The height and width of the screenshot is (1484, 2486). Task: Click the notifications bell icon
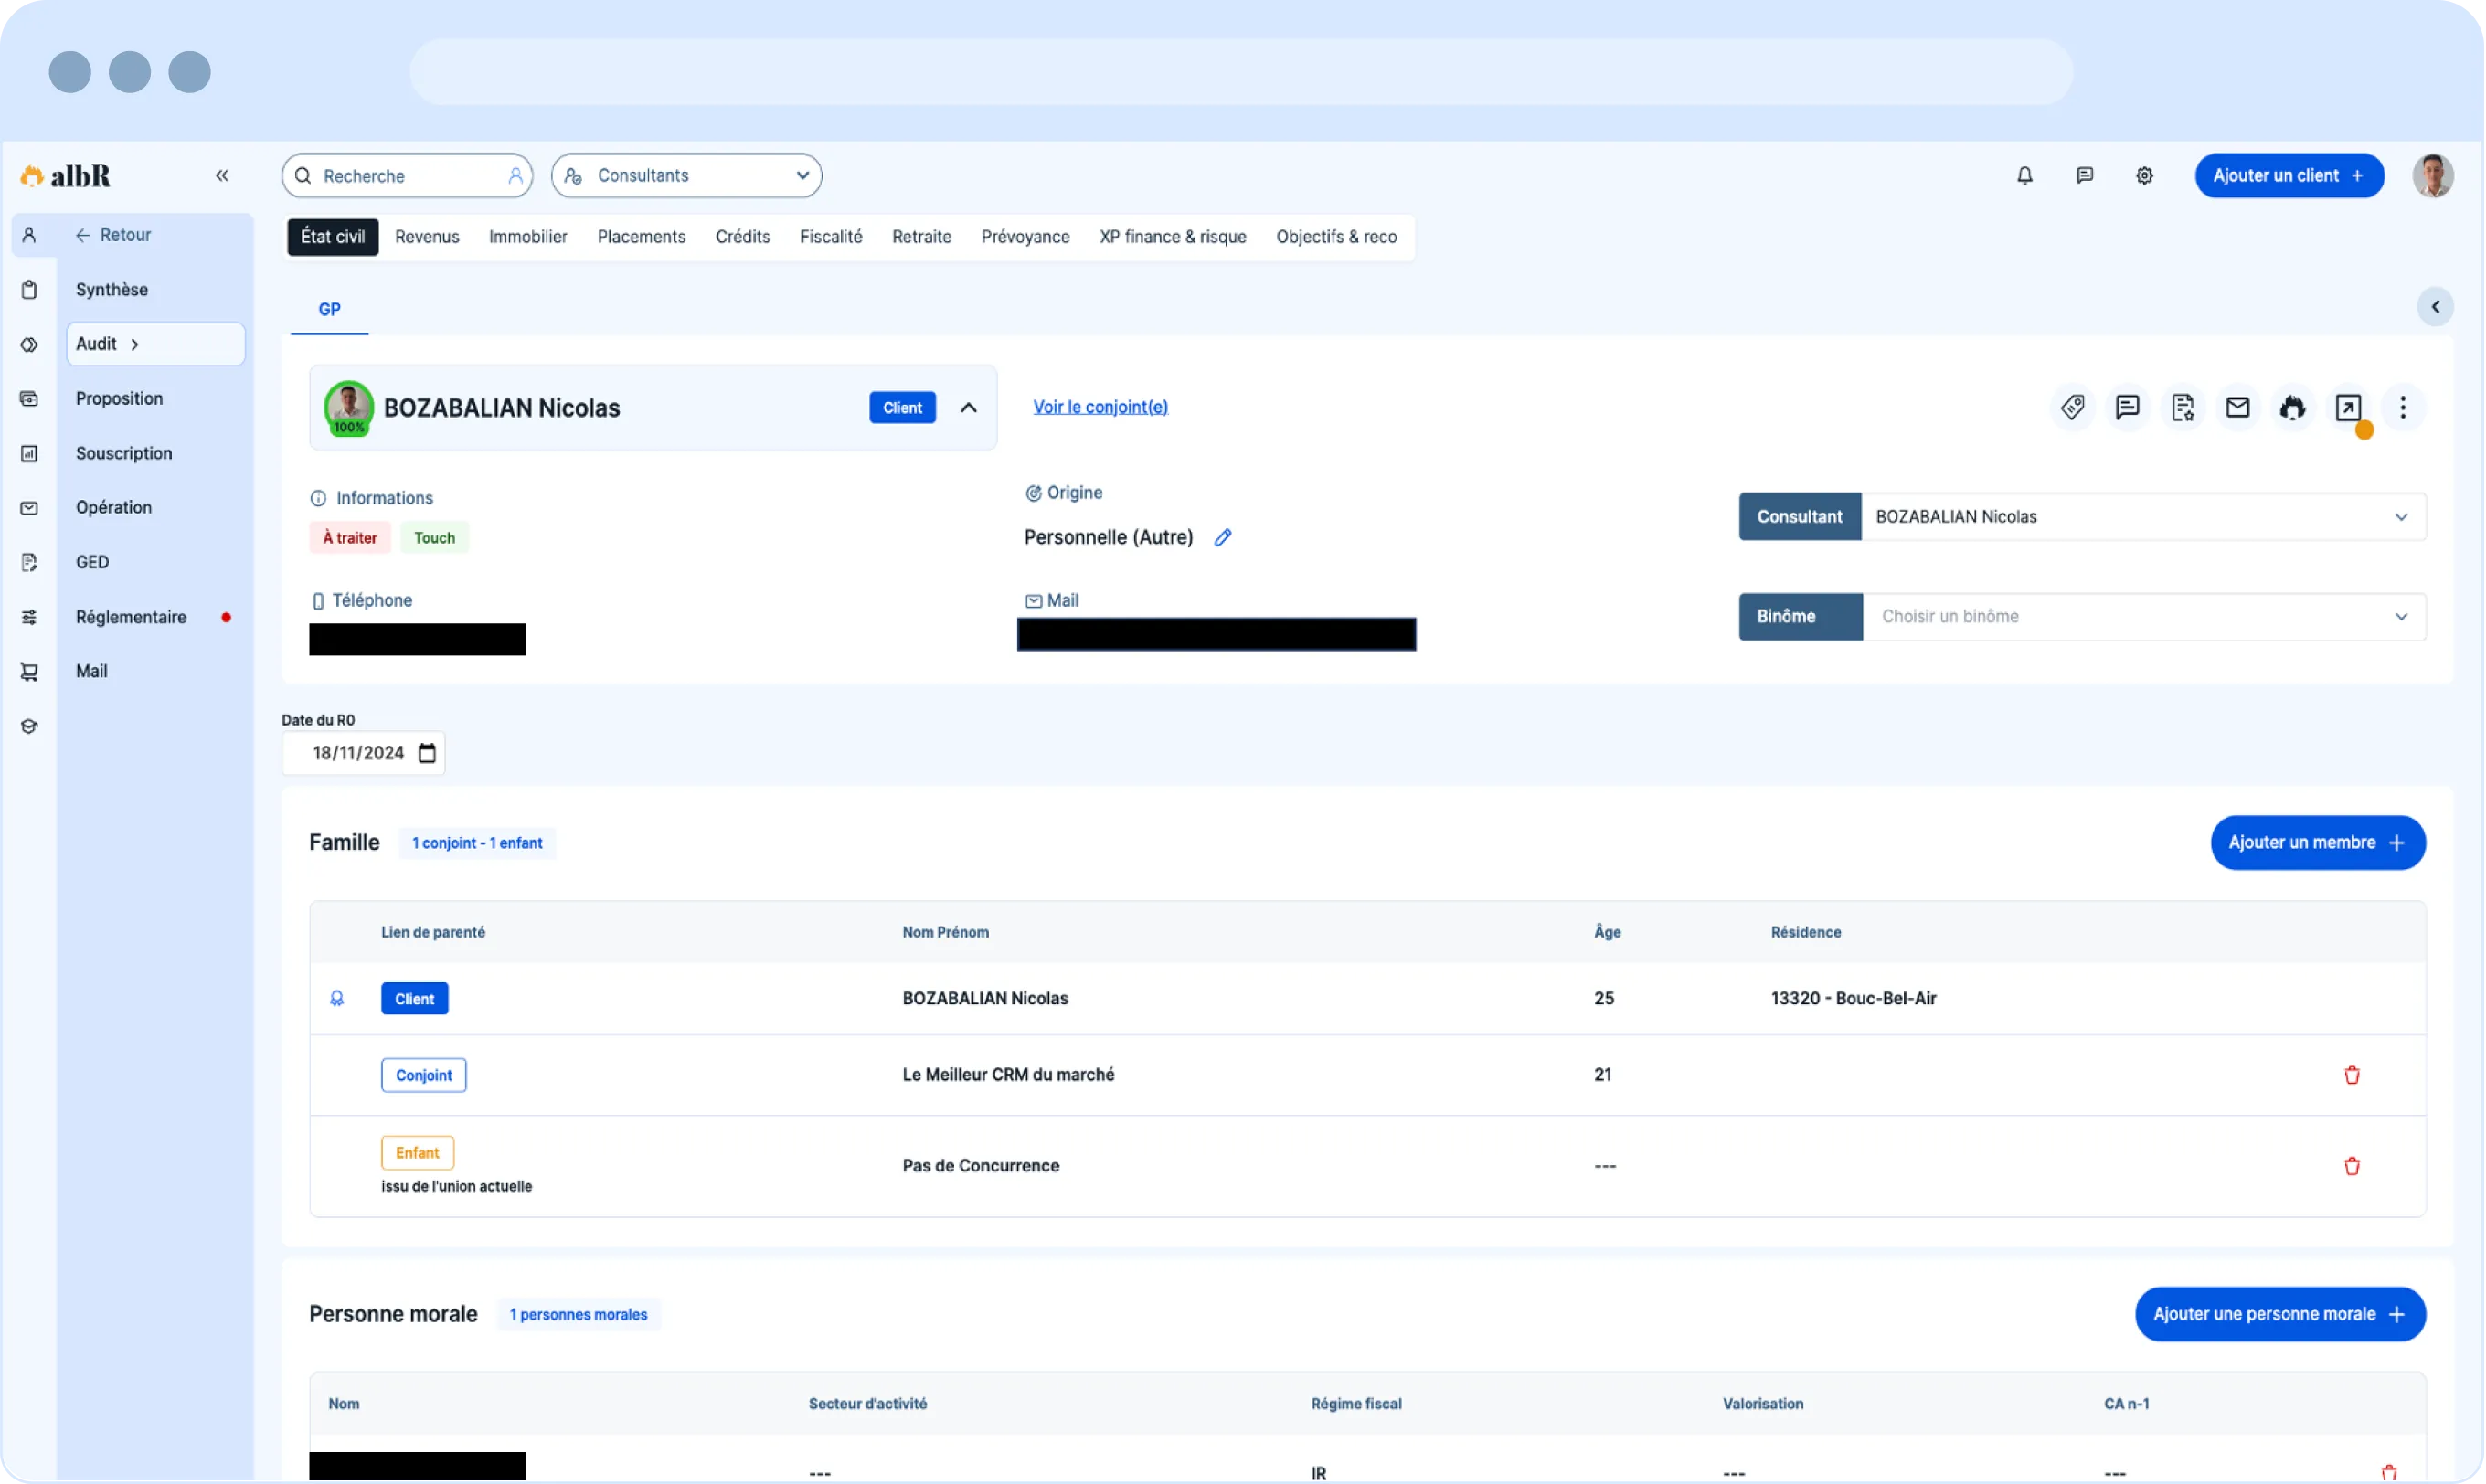(2024, 176)
